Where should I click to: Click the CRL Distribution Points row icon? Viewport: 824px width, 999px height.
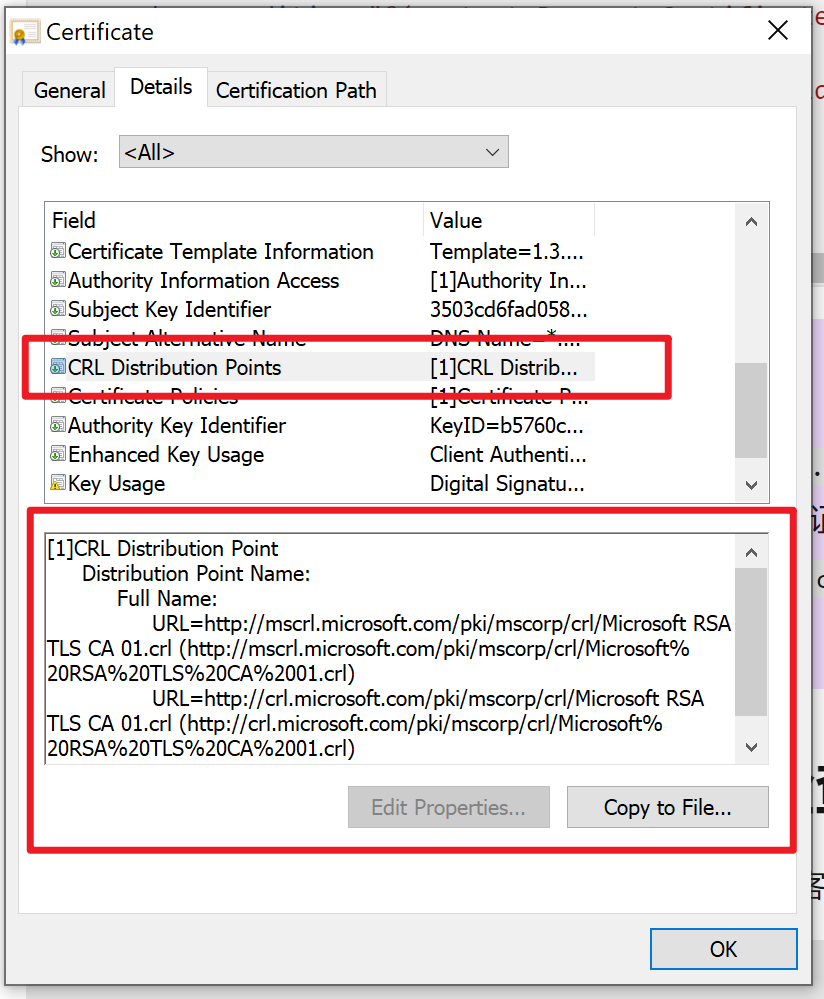pyautogui.click(x=59, y=368)
